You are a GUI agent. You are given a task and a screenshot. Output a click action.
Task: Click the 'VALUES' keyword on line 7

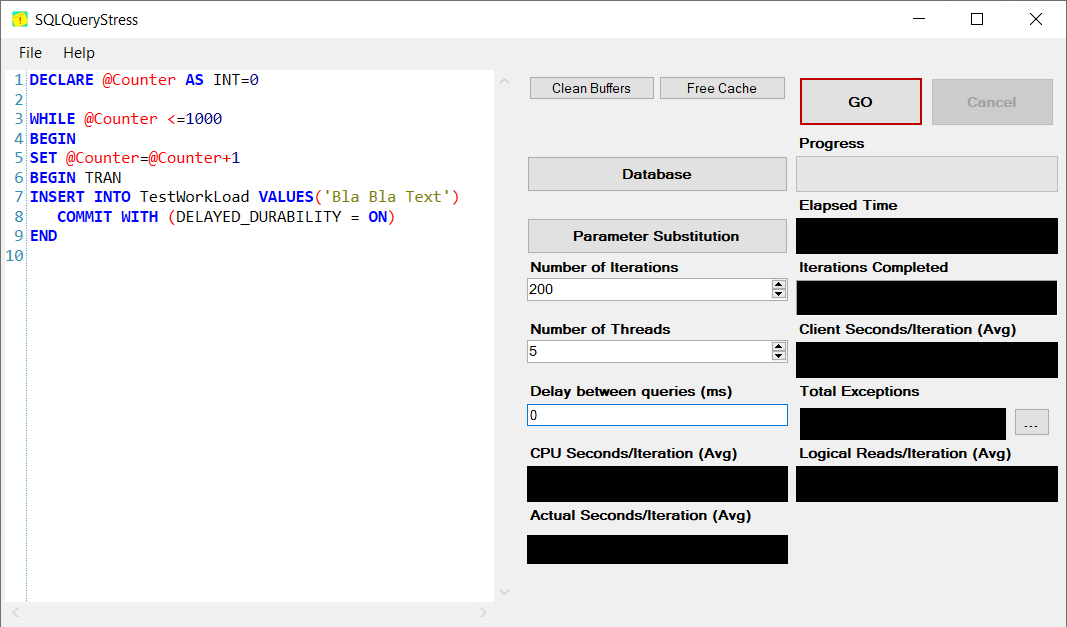point(286,197)
